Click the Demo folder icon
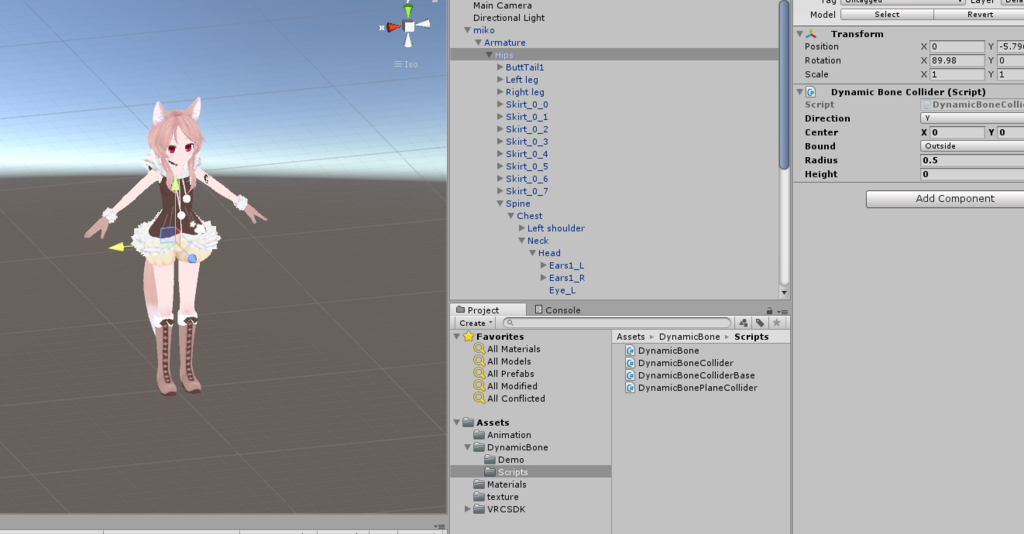 tap(490, 460)
